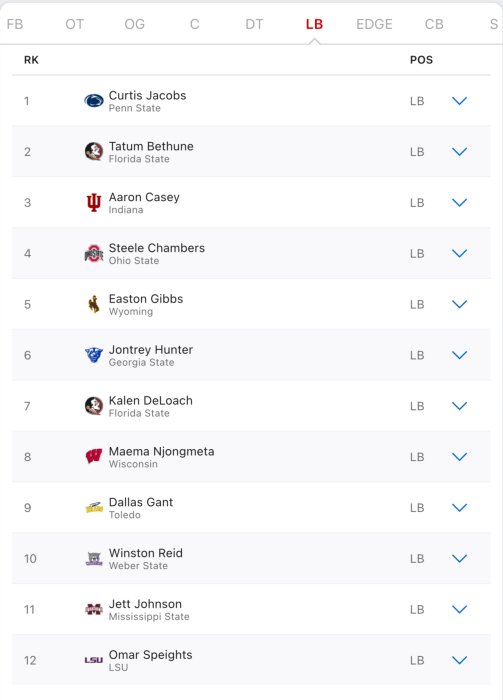Screen dimensions: 503x700
Task: Click the Ohio State logo icon
Action: coord(94,254)
